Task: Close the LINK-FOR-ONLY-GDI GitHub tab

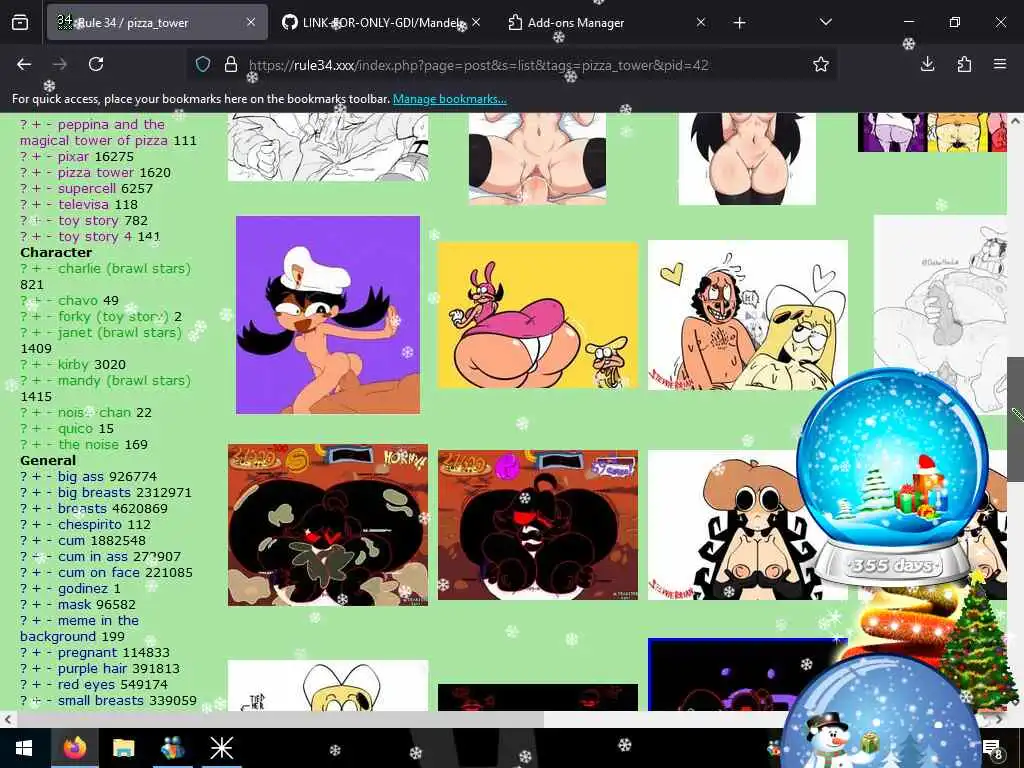Action: tap(476, 22)
